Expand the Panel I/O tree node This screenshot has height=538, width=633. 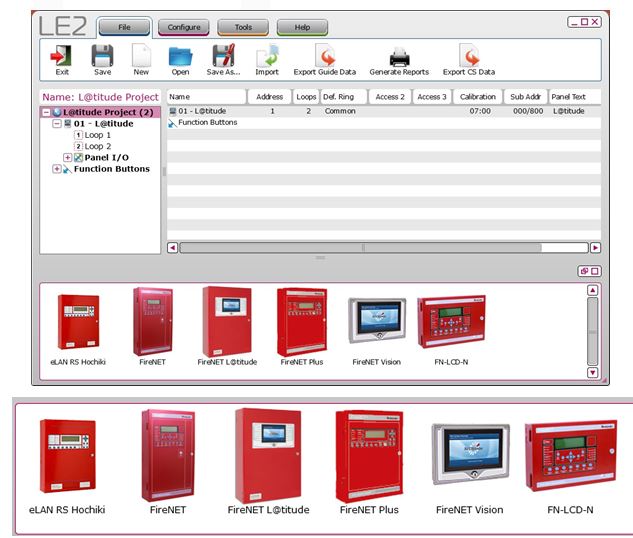(x=67, y=157)
